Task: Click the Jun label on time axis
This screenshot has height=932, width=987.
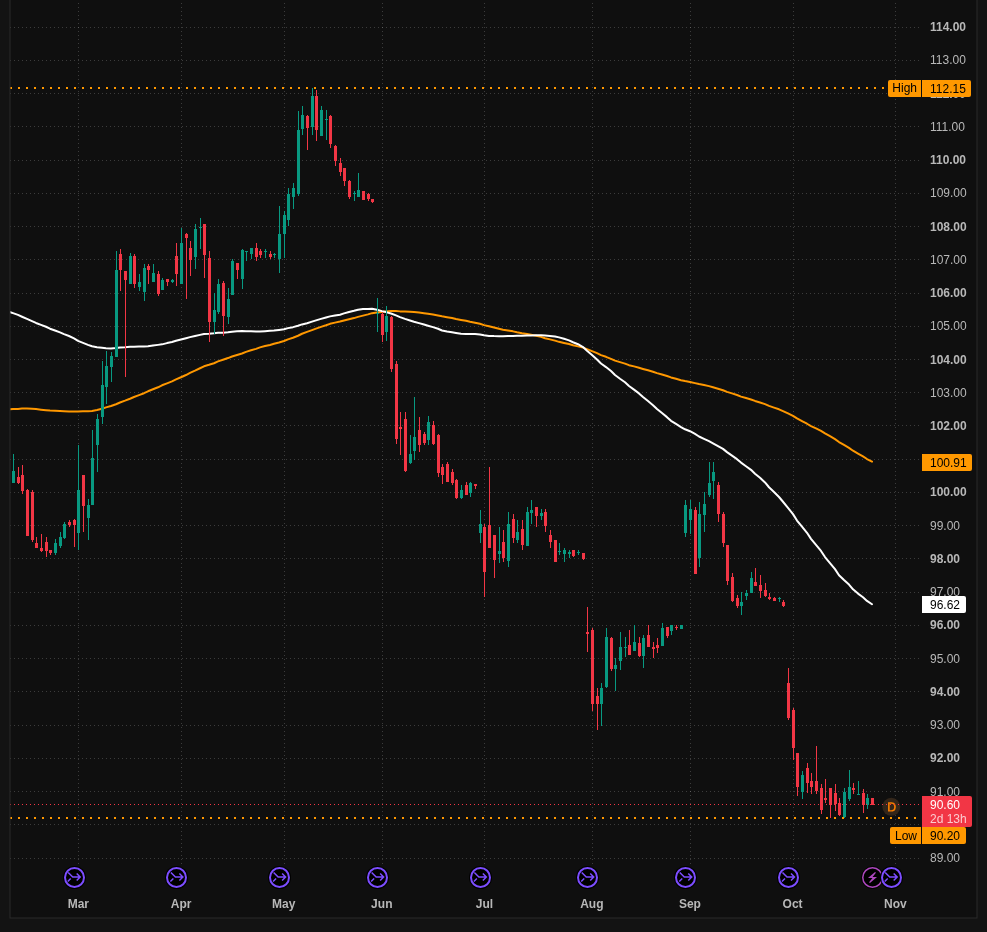Action: point(381,904)
